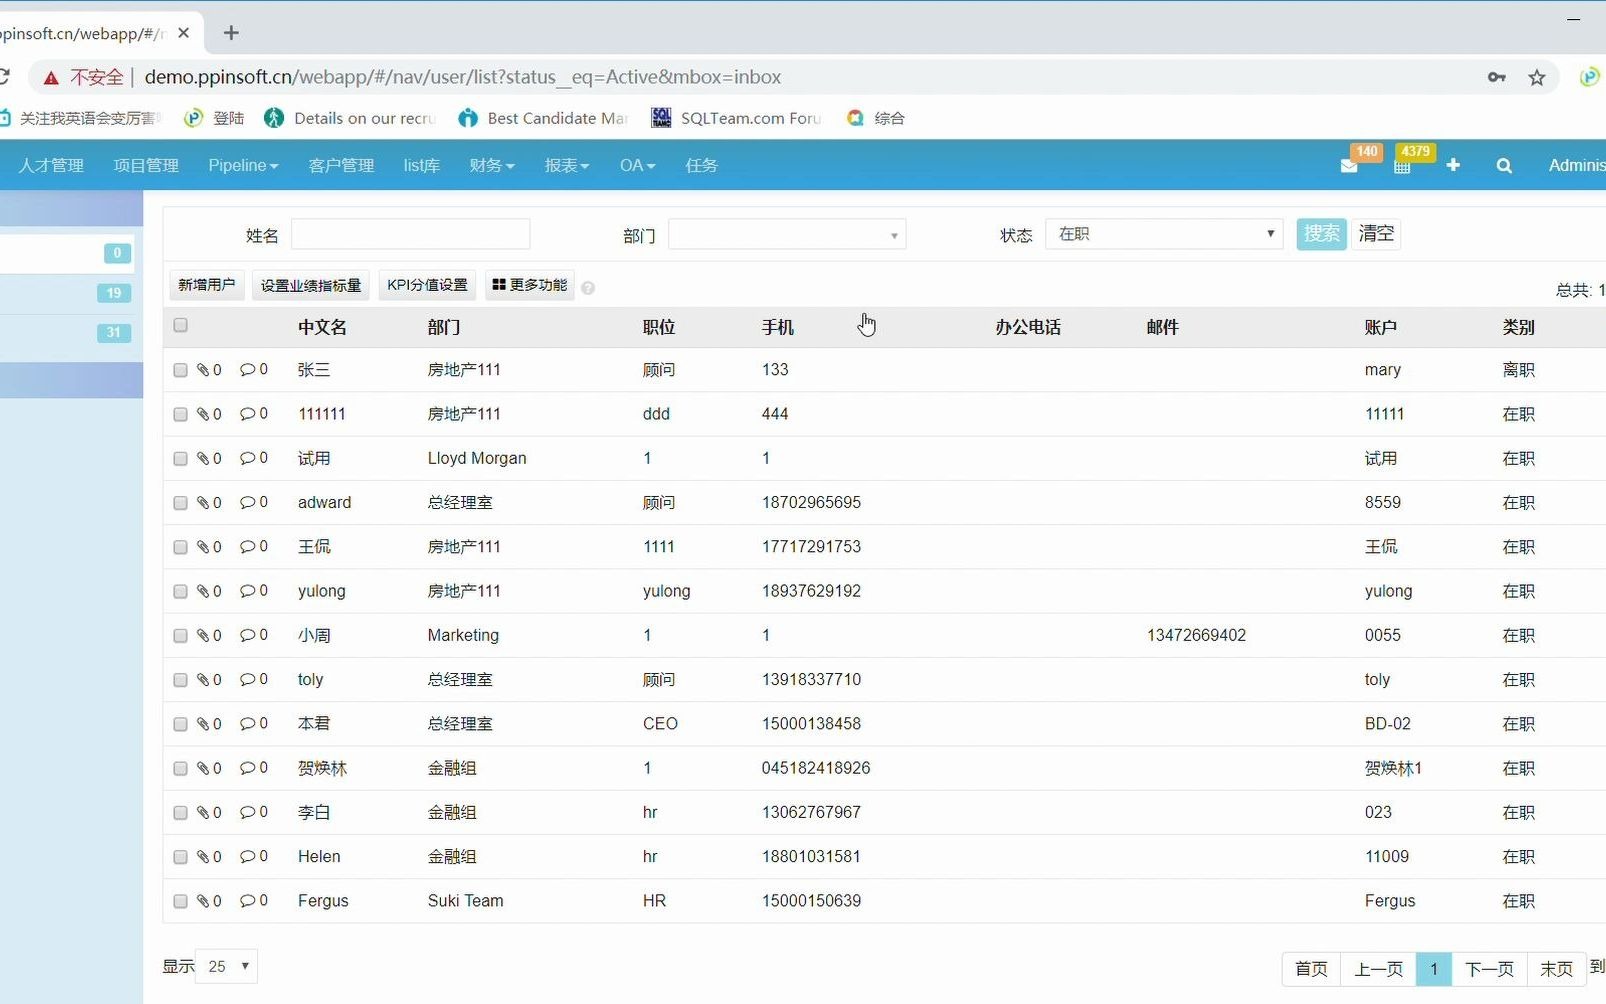Screen dimensions: 1606x1004
Task: Open comments icon for 张三 row
Action: [247, 370]
